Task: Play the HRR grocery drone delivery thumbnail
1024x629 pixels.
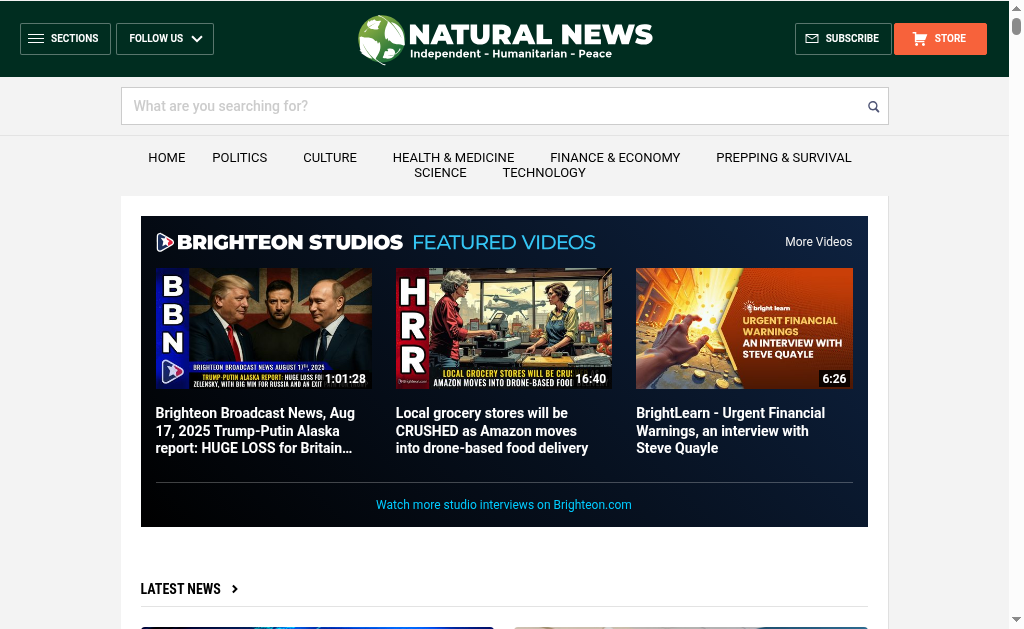Action: click(504, 328)
